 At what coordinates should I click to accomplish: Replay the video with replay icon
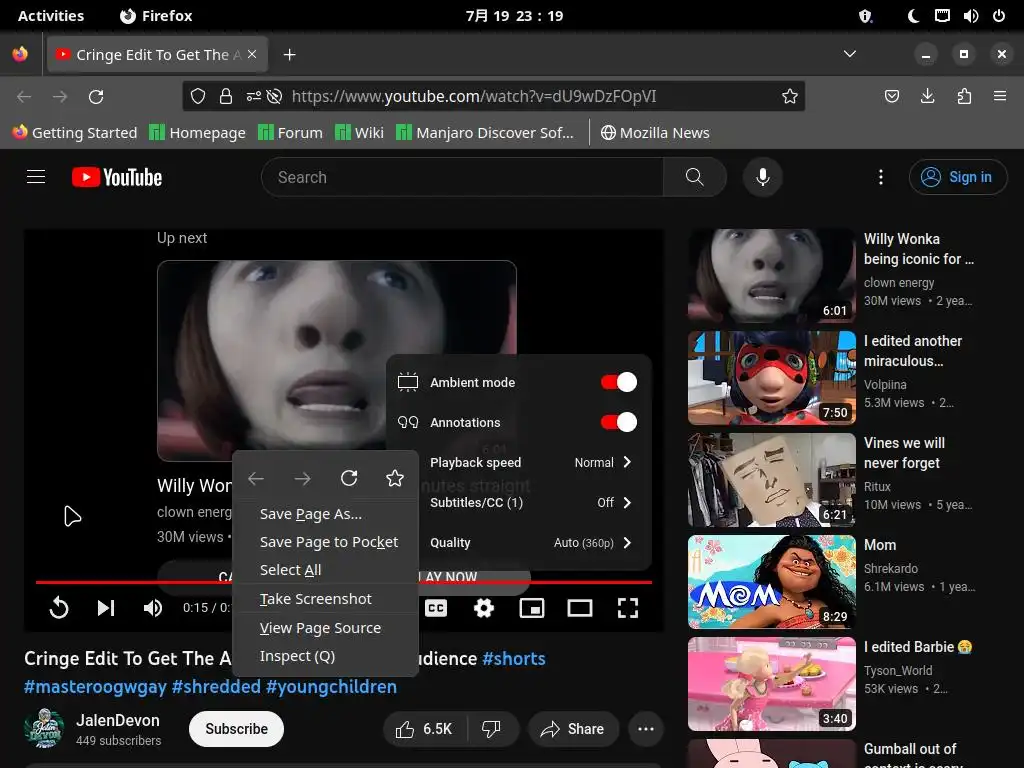point(59,608)
